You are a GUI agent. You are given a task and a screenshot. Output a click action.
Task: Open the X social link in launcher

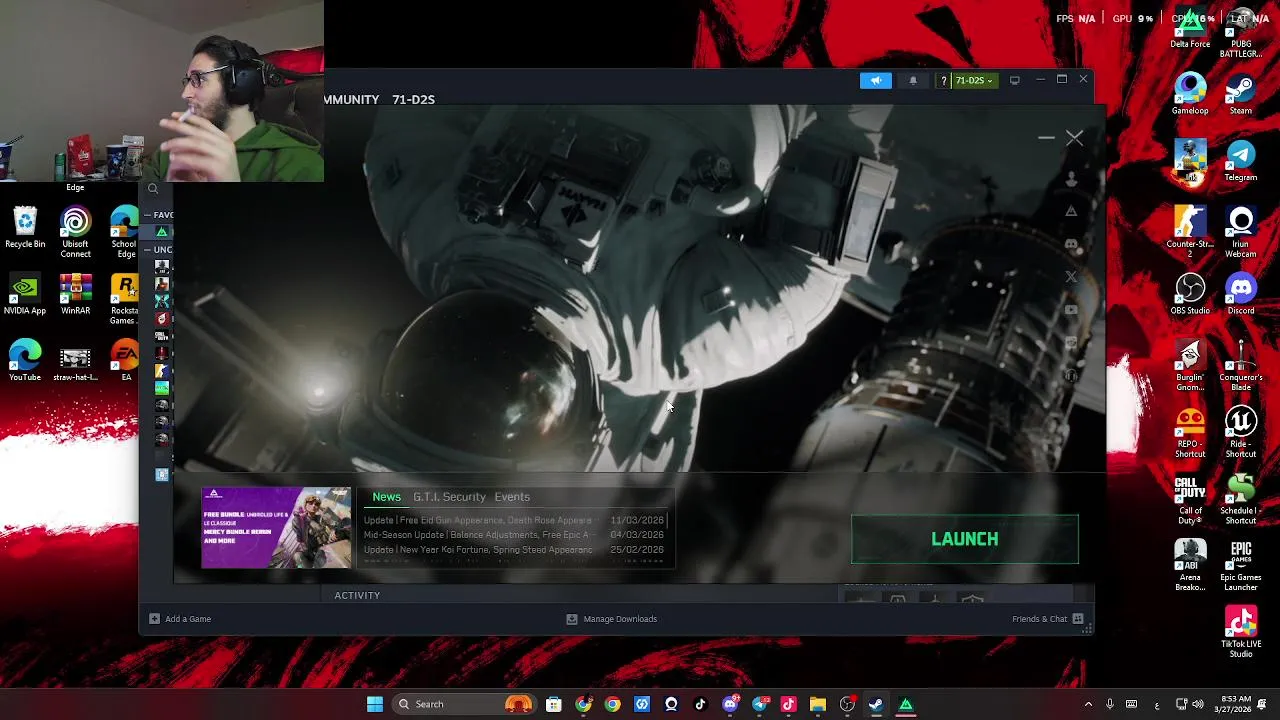click(1071, 277)
